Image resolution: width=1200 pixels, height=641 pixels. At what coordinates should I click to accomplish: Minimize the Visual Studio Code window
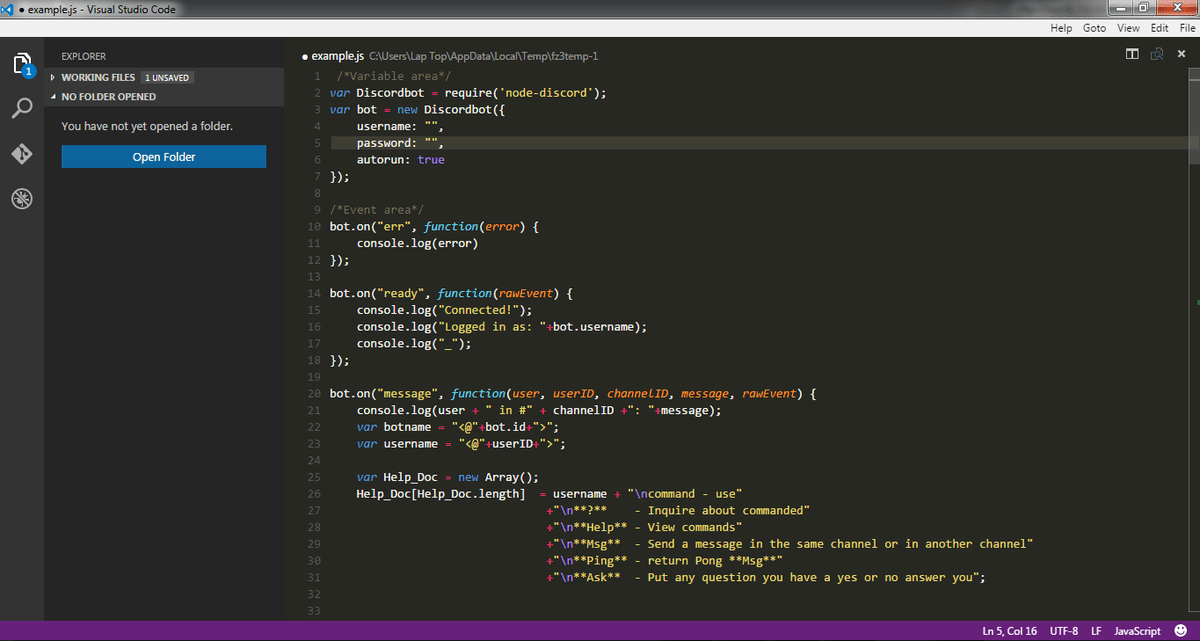1121,8
